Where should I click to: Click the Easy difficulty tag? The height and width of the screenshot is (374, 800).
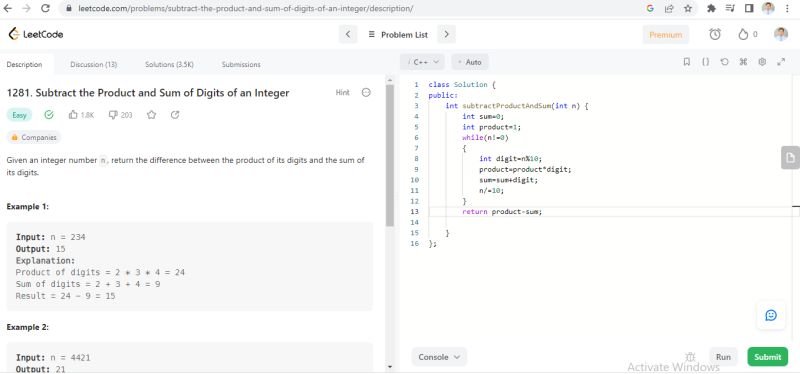pyautogui.click(x=19, y=115)
